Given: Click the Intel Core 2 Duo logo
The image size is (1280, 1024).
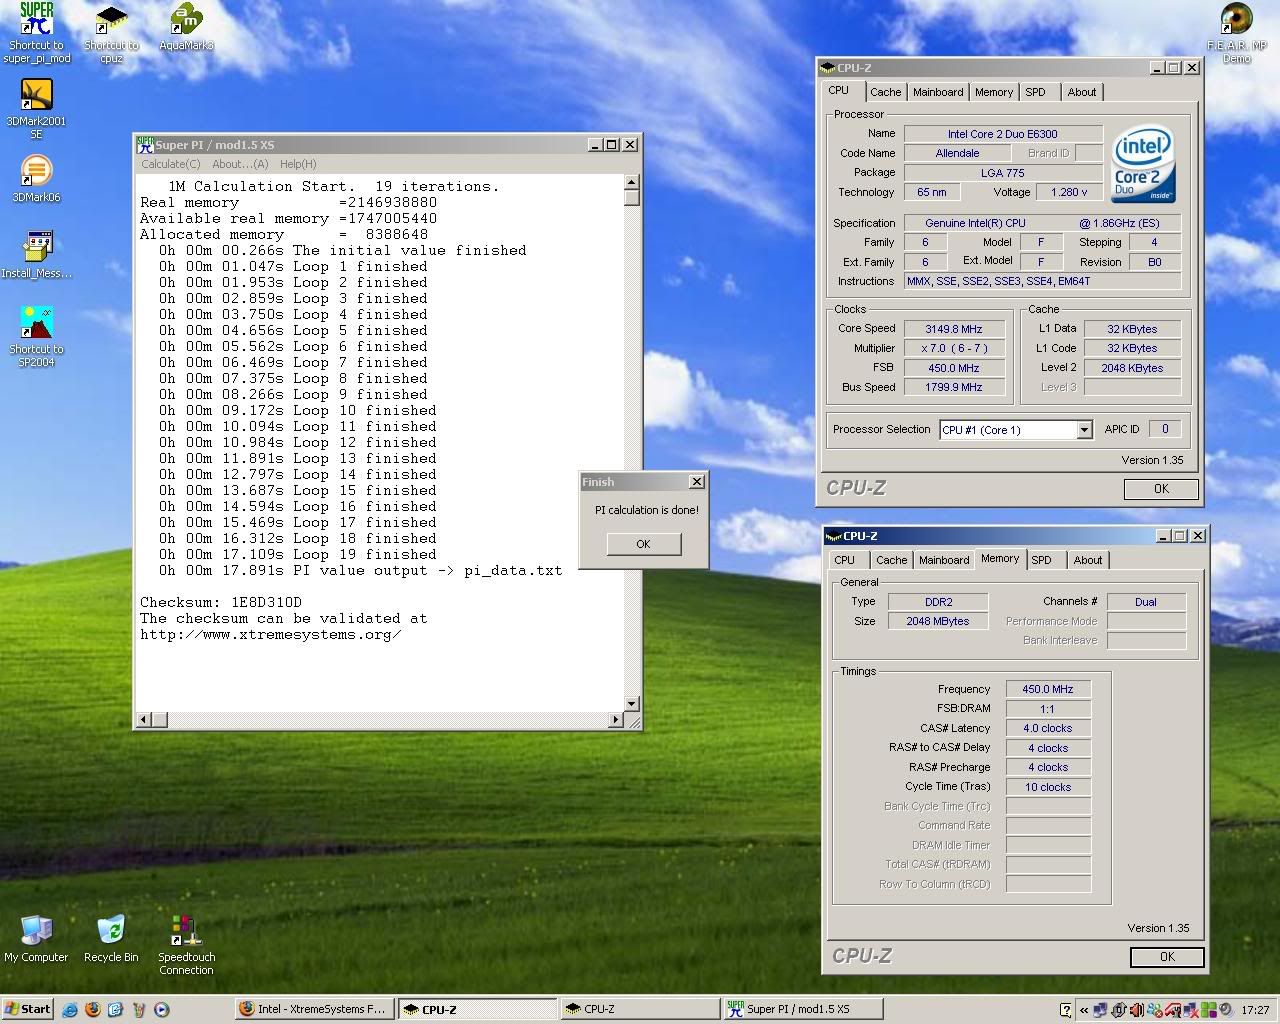Looking at the screenshot, I should [1144, 164].
